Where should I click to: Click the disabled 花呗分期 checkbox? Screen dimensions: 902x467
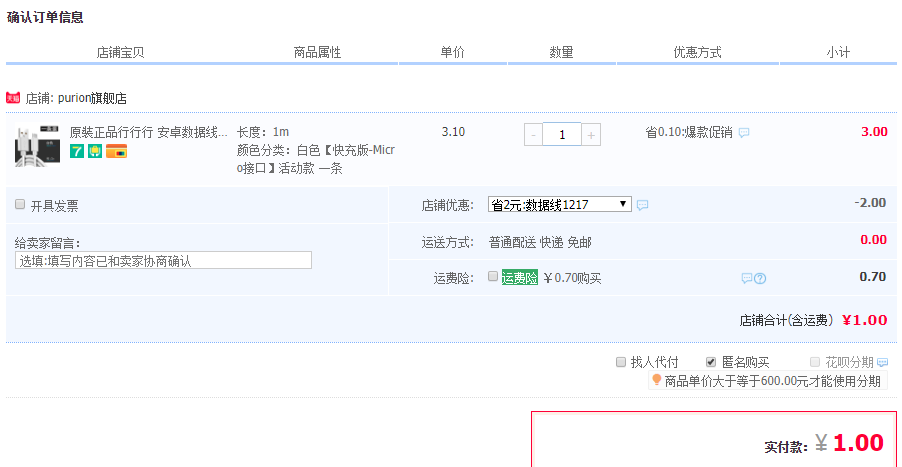[815, 362]
